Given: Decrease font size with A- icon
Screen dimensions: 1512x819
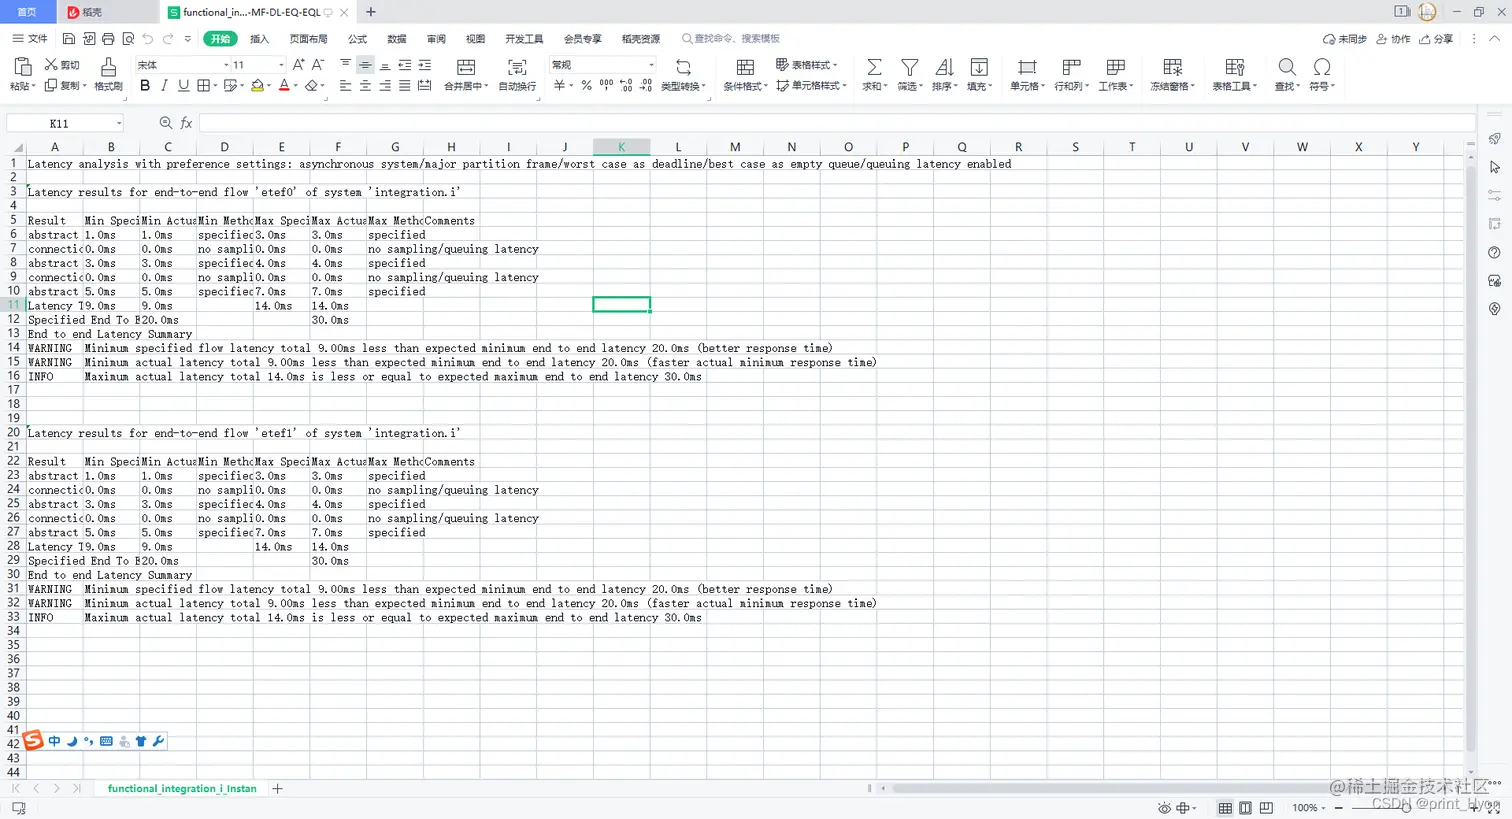Looking at the screenshot, I should (318, 65).
